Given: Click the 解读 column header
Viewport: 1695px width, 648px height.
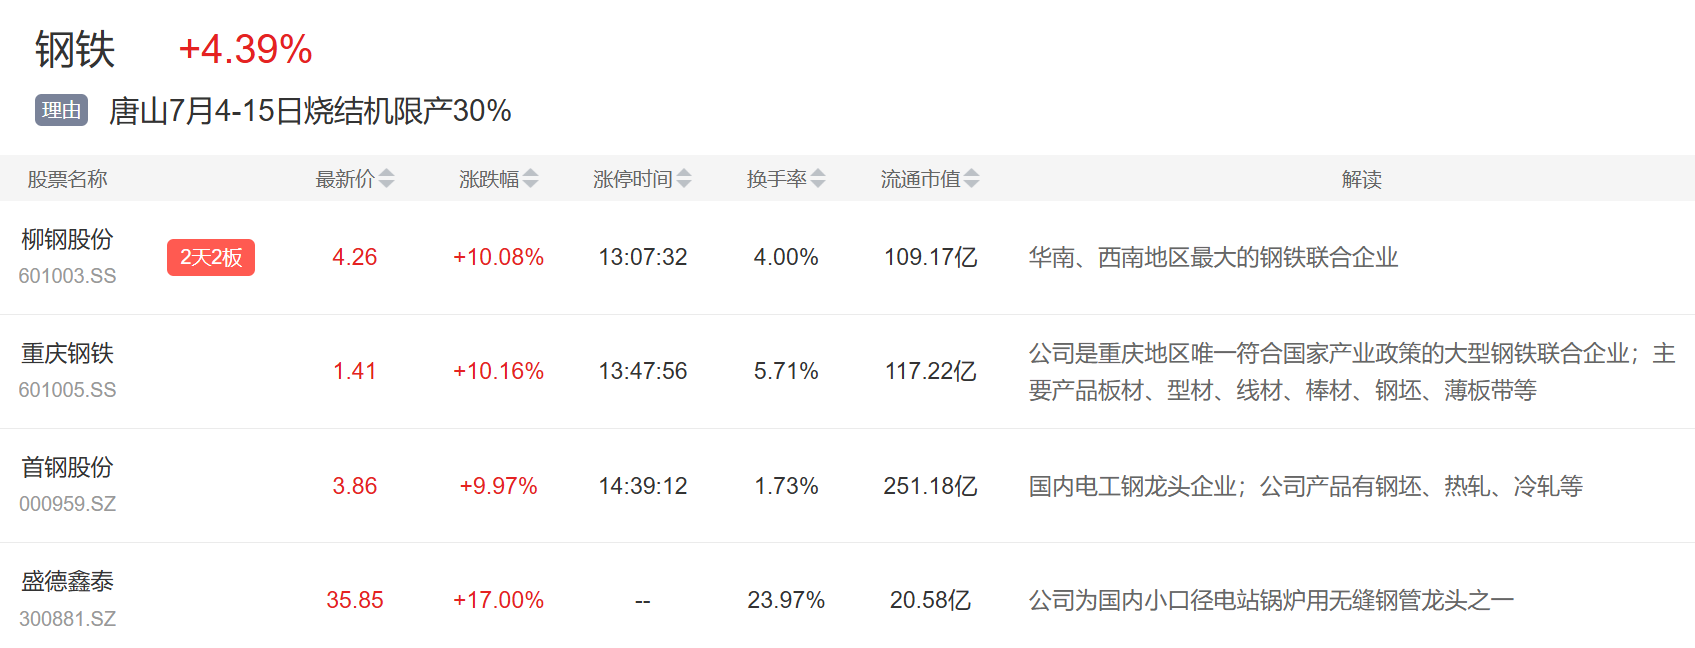Looking at the screenshot, I should point(1361,179).
